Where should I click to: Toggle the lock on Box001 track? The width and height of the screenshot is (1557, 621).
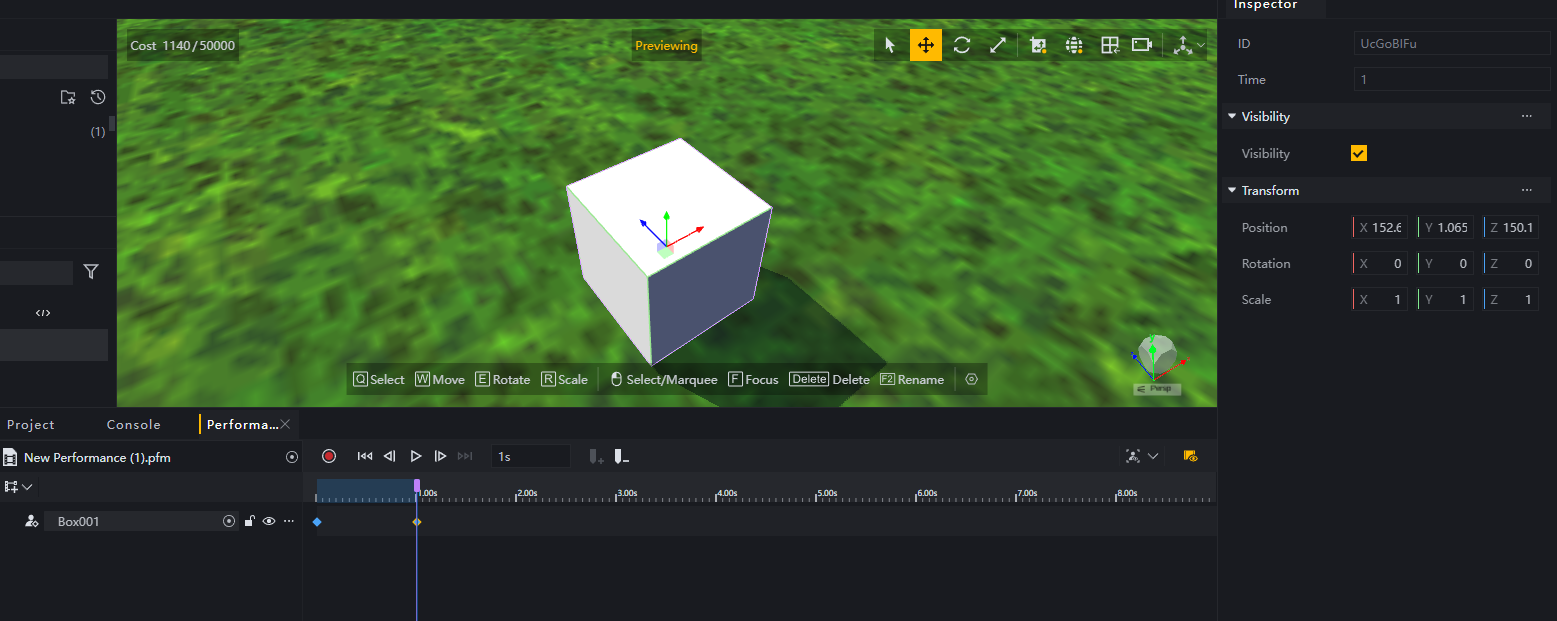(250, 521)
